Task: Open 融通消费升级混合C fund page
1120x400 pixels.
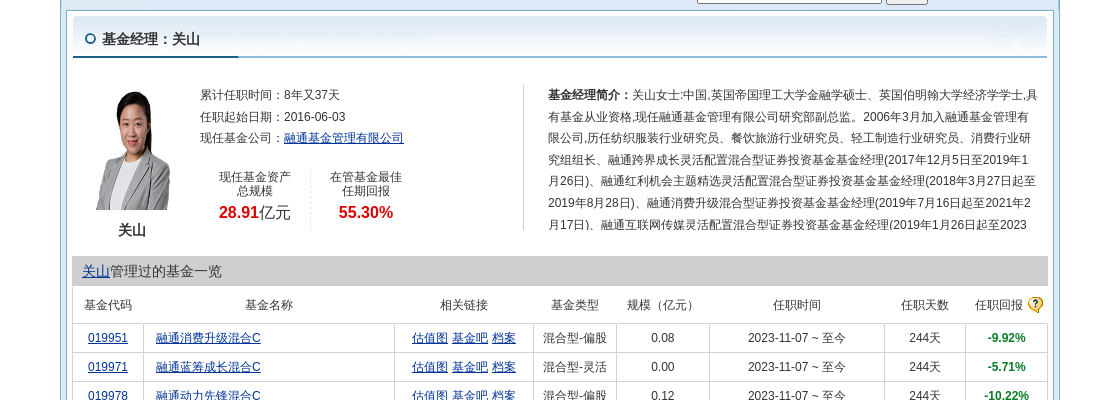Action: (208, 338)
